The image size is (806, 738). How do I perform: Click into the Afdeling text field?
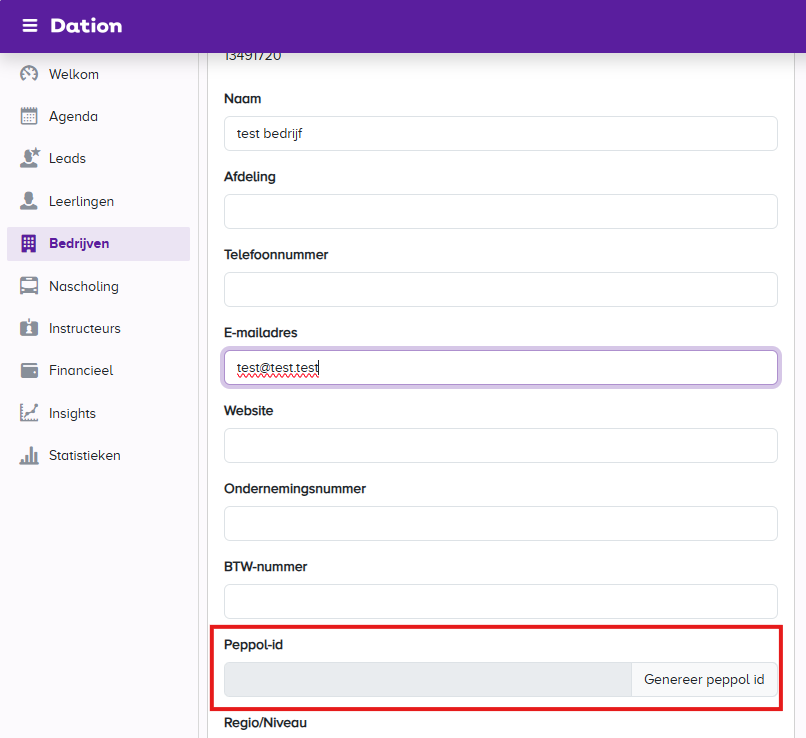(500, 211)
